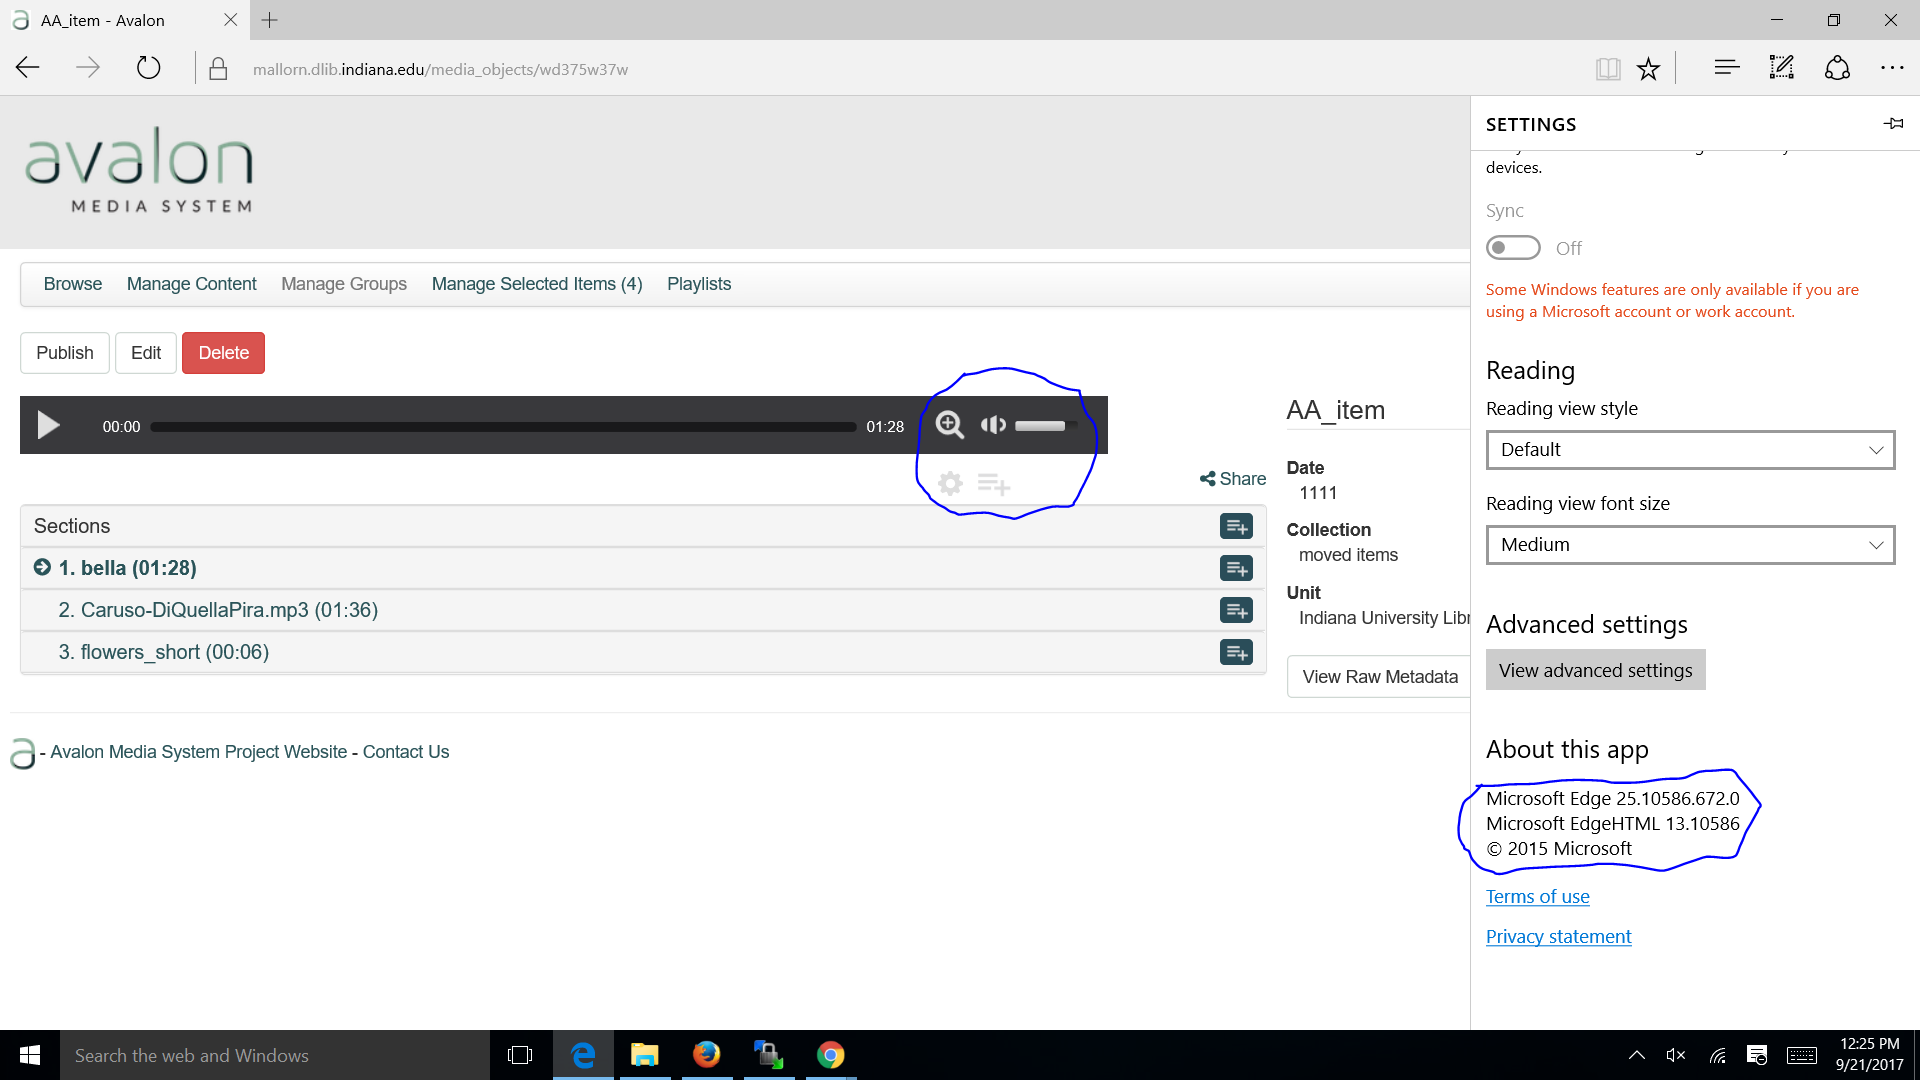Pin the Settings panel open

(1893, 123)
